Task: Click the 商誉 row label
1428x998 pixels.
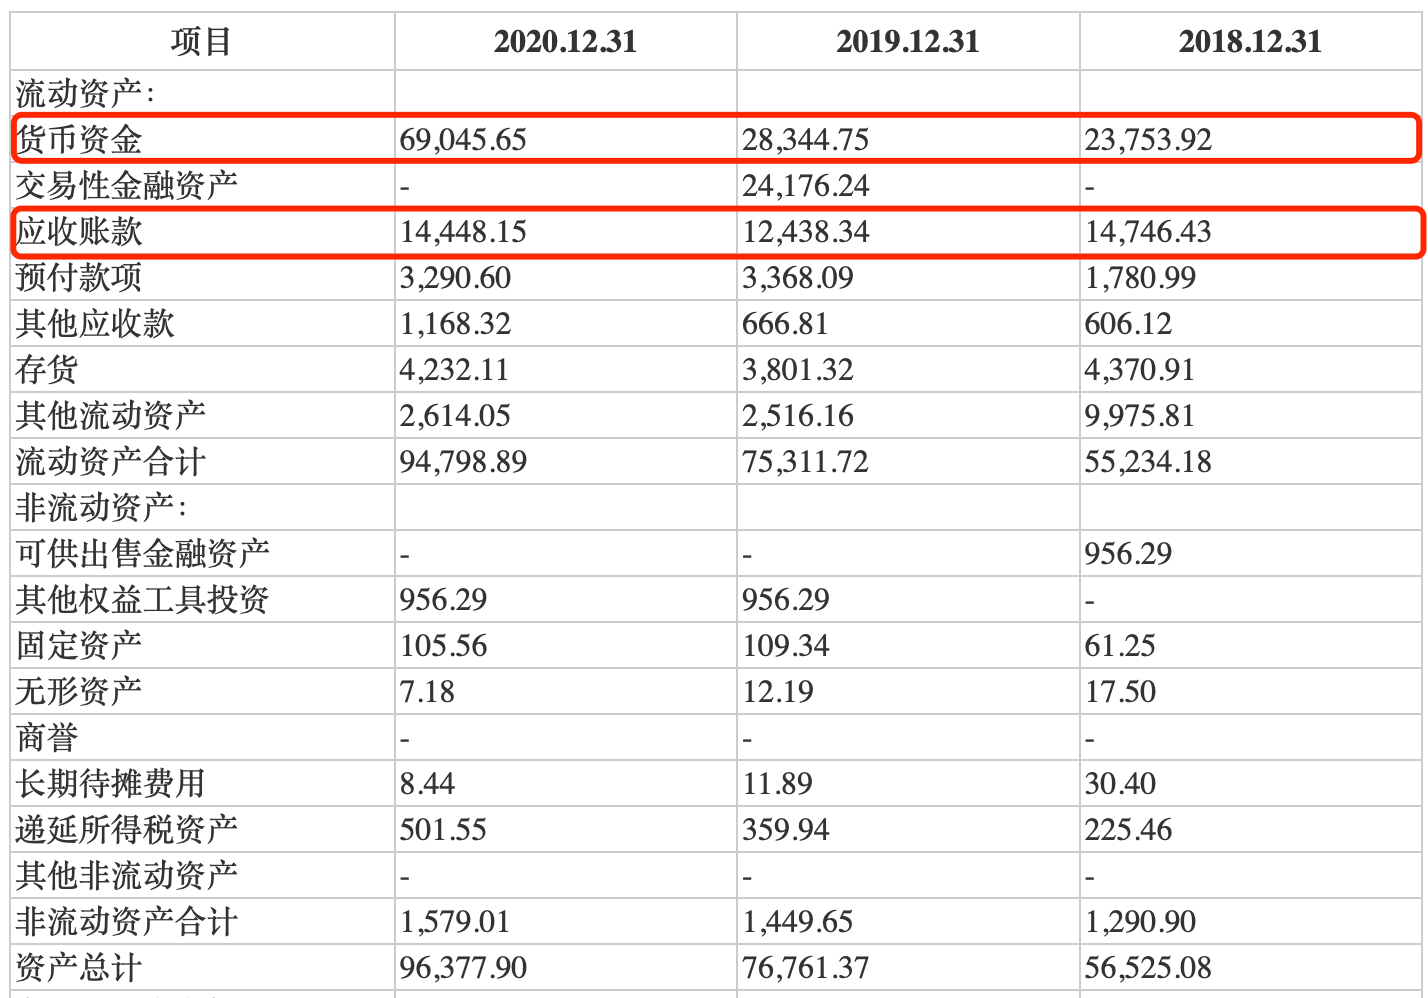Action: (x=47, y=737)
